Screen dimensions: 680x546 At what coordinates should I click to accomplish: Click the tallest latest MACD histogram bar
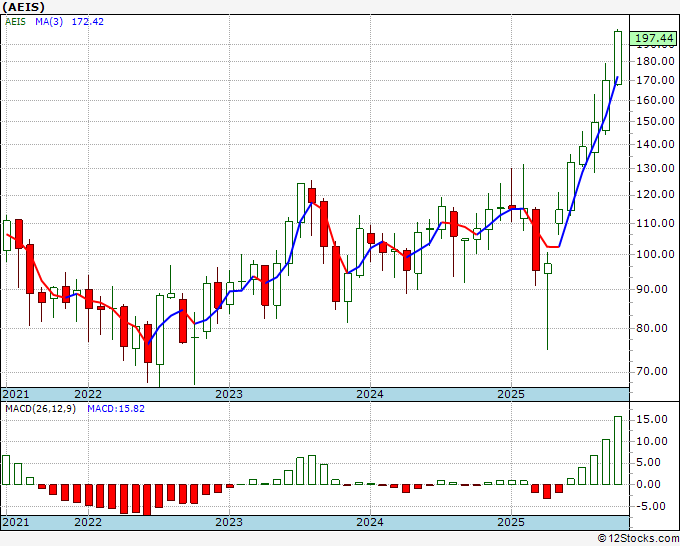click(x=618, y=451)
